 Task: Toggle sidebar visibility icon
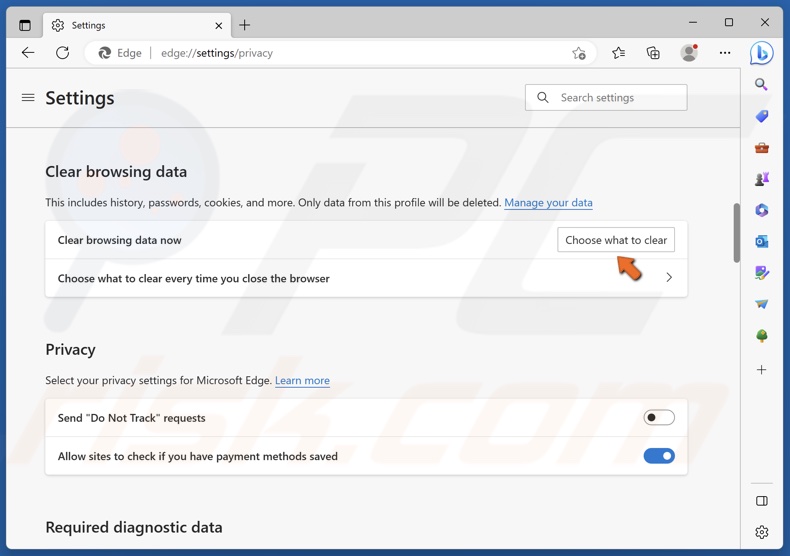coord(761,501)
